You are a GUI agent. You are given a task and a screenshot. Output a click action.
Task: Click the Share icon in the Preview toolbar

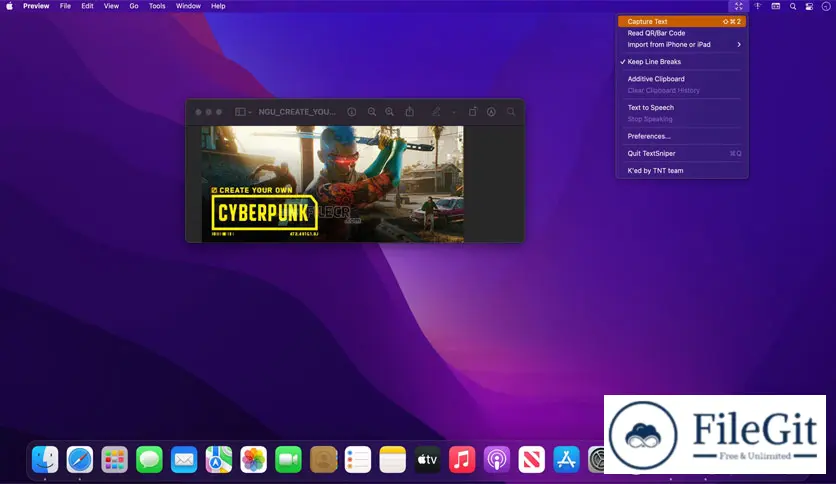tap(409, 111)
